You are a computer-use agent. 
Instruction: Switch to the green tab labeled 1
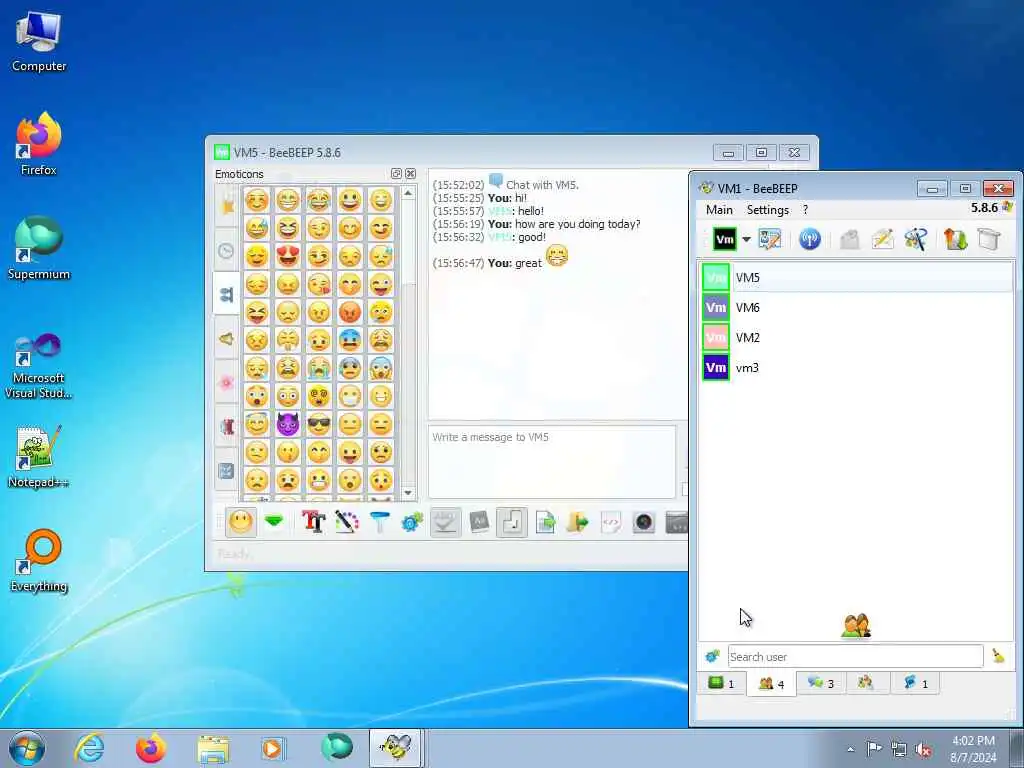722,683
